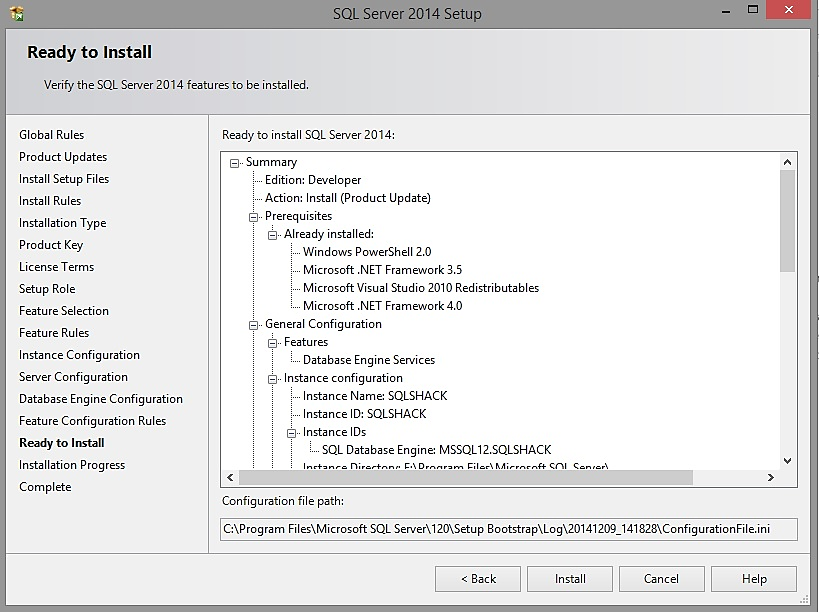The image size is (819, 612).
Task: Select the Global Rules step
Action: [x=52, y=135]
